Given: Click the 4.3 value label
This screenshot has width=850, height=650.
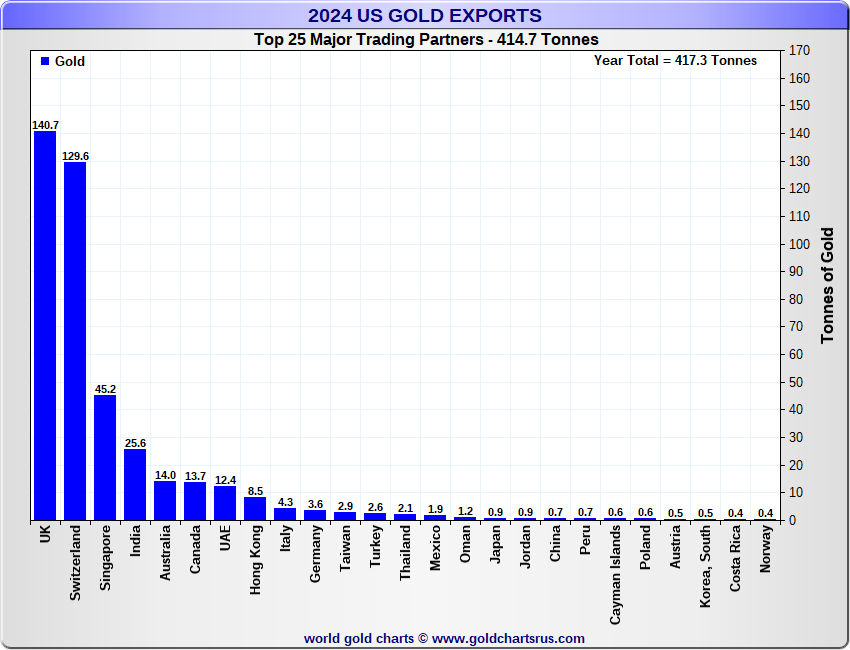Looking at the screenshot, I should point(285,503).
